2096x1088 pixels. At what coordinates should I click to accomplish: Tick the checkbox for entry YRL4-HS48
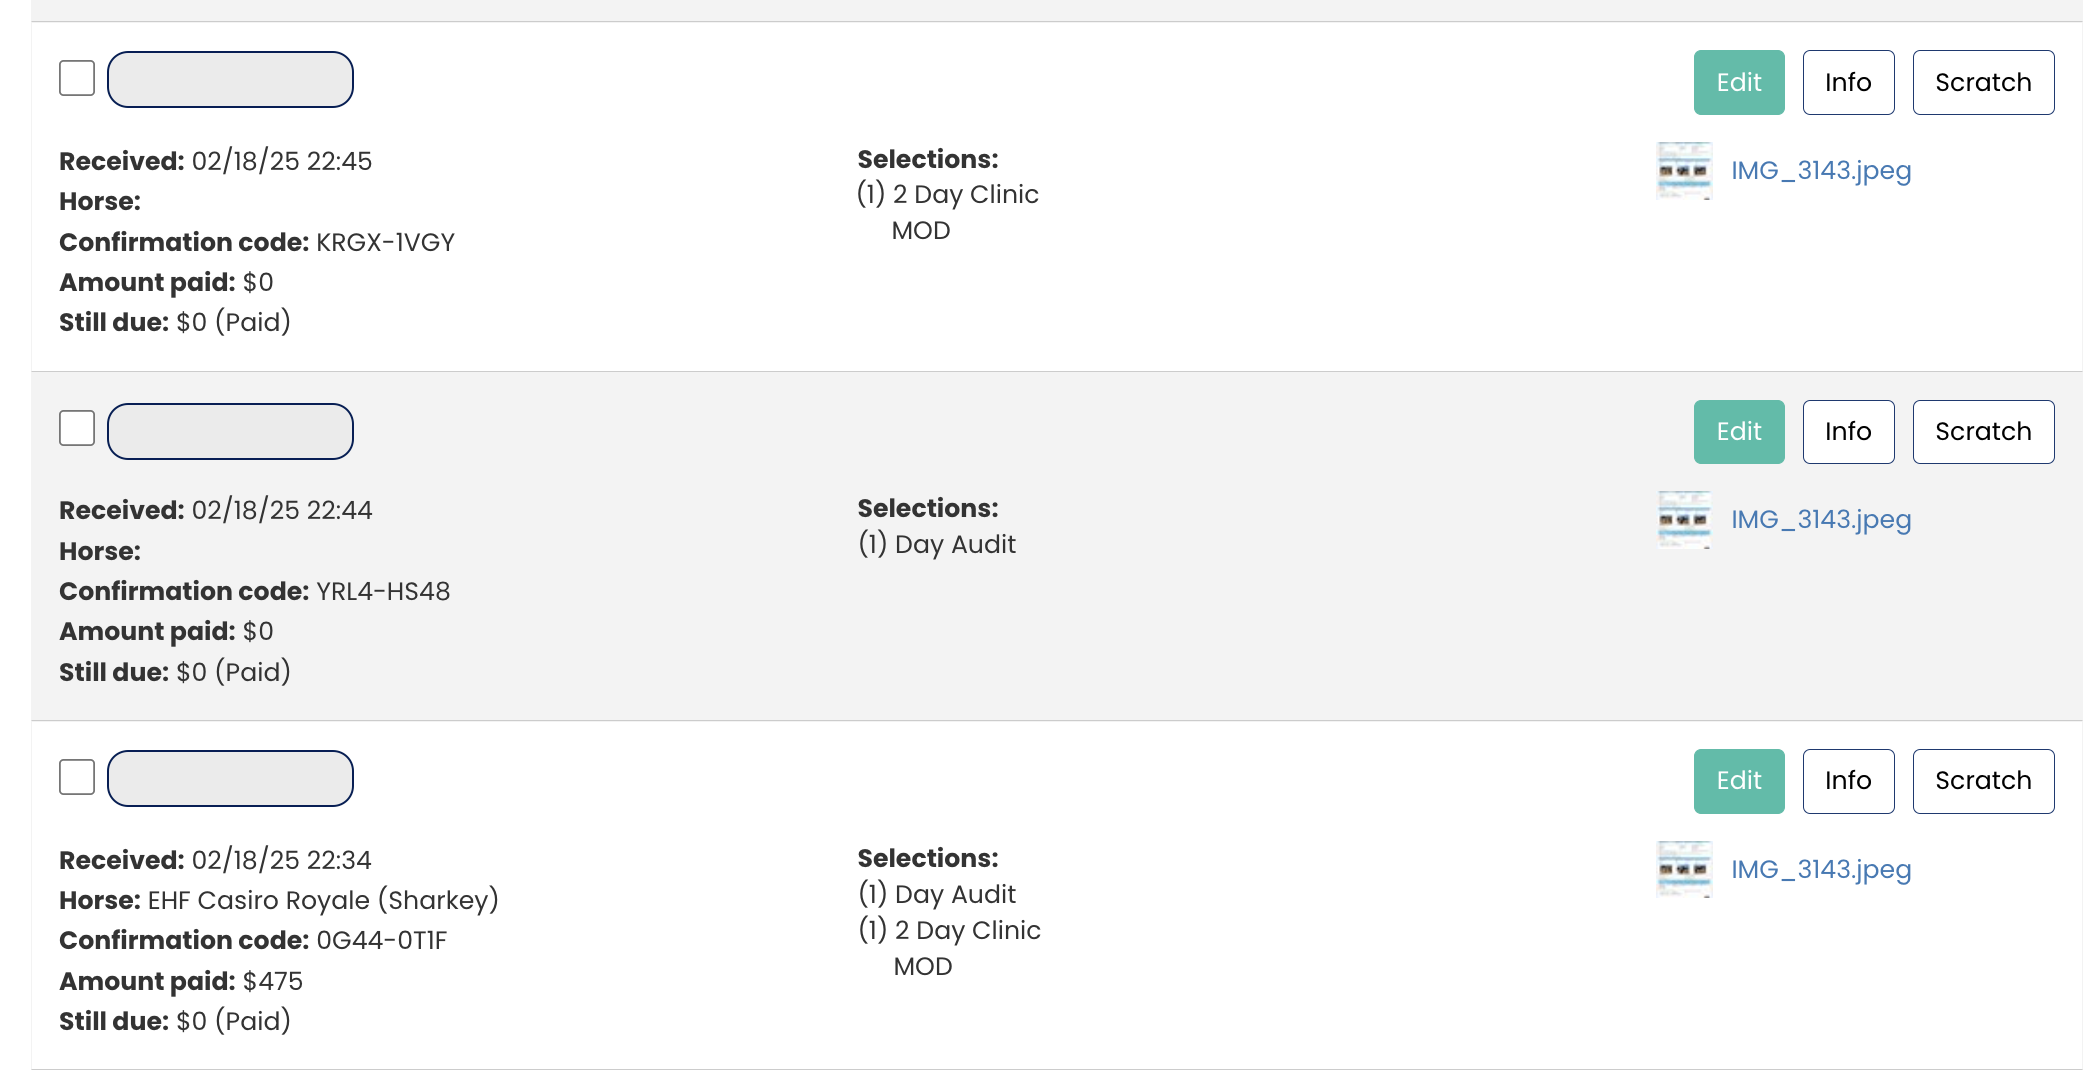(x=77, y=428)
